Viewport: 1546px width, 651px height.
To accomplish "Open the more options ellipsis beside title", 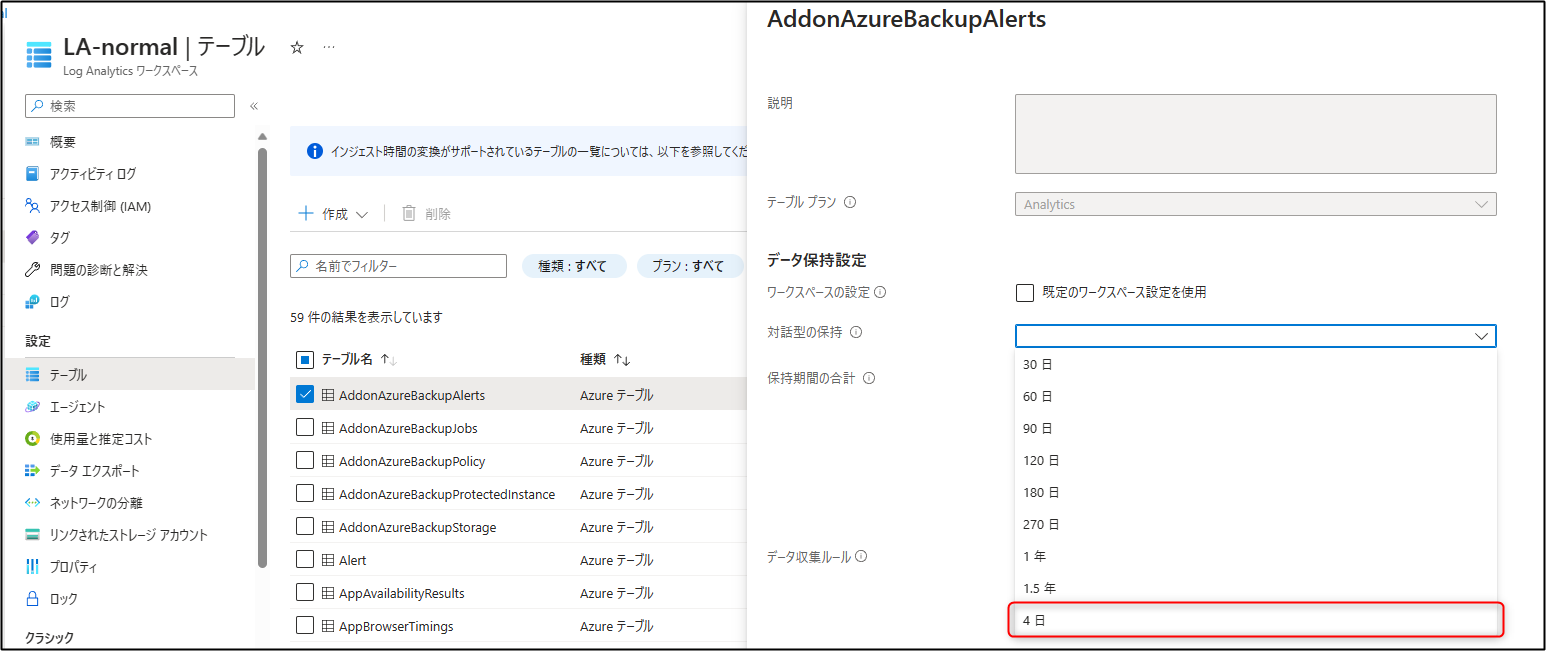I will point(329,47).
